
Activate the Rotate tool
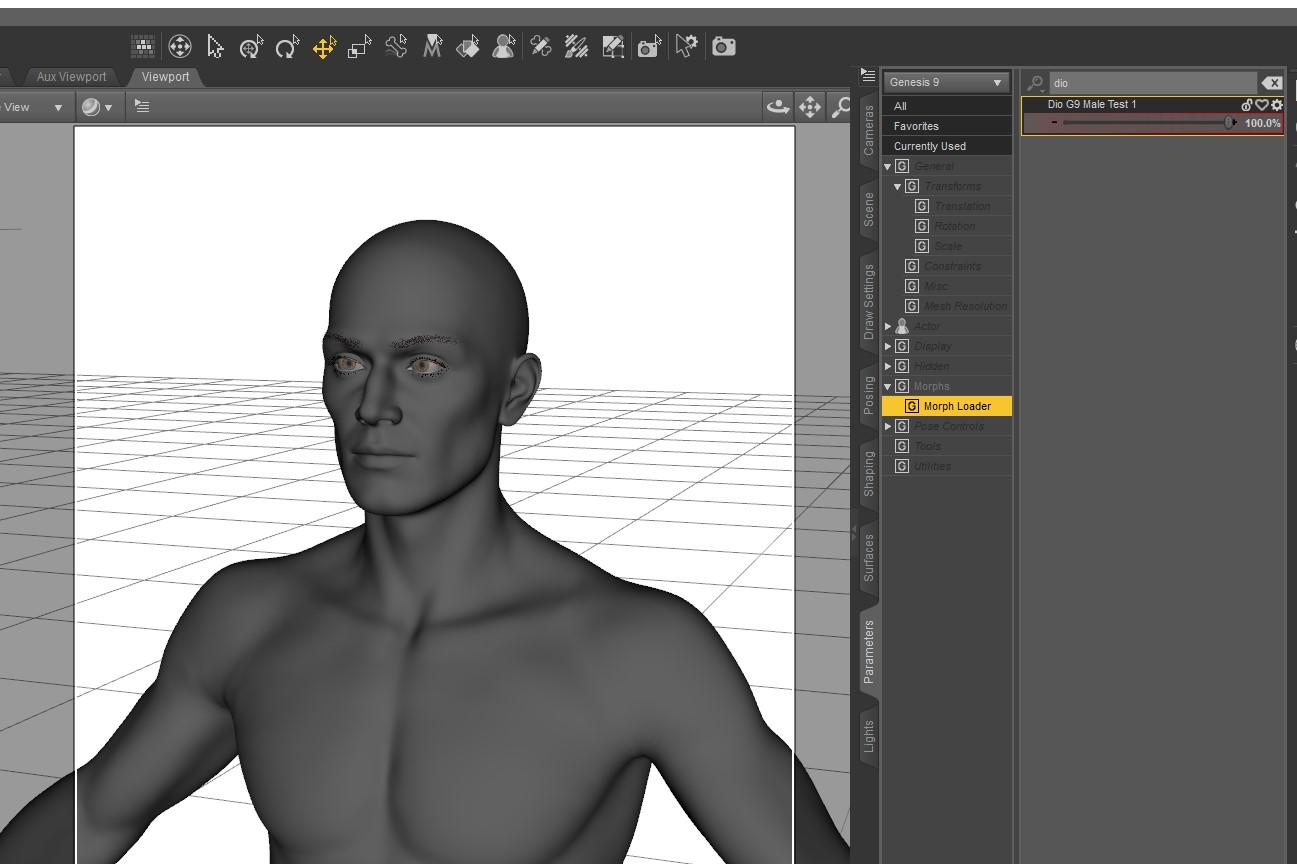point(287,47)
